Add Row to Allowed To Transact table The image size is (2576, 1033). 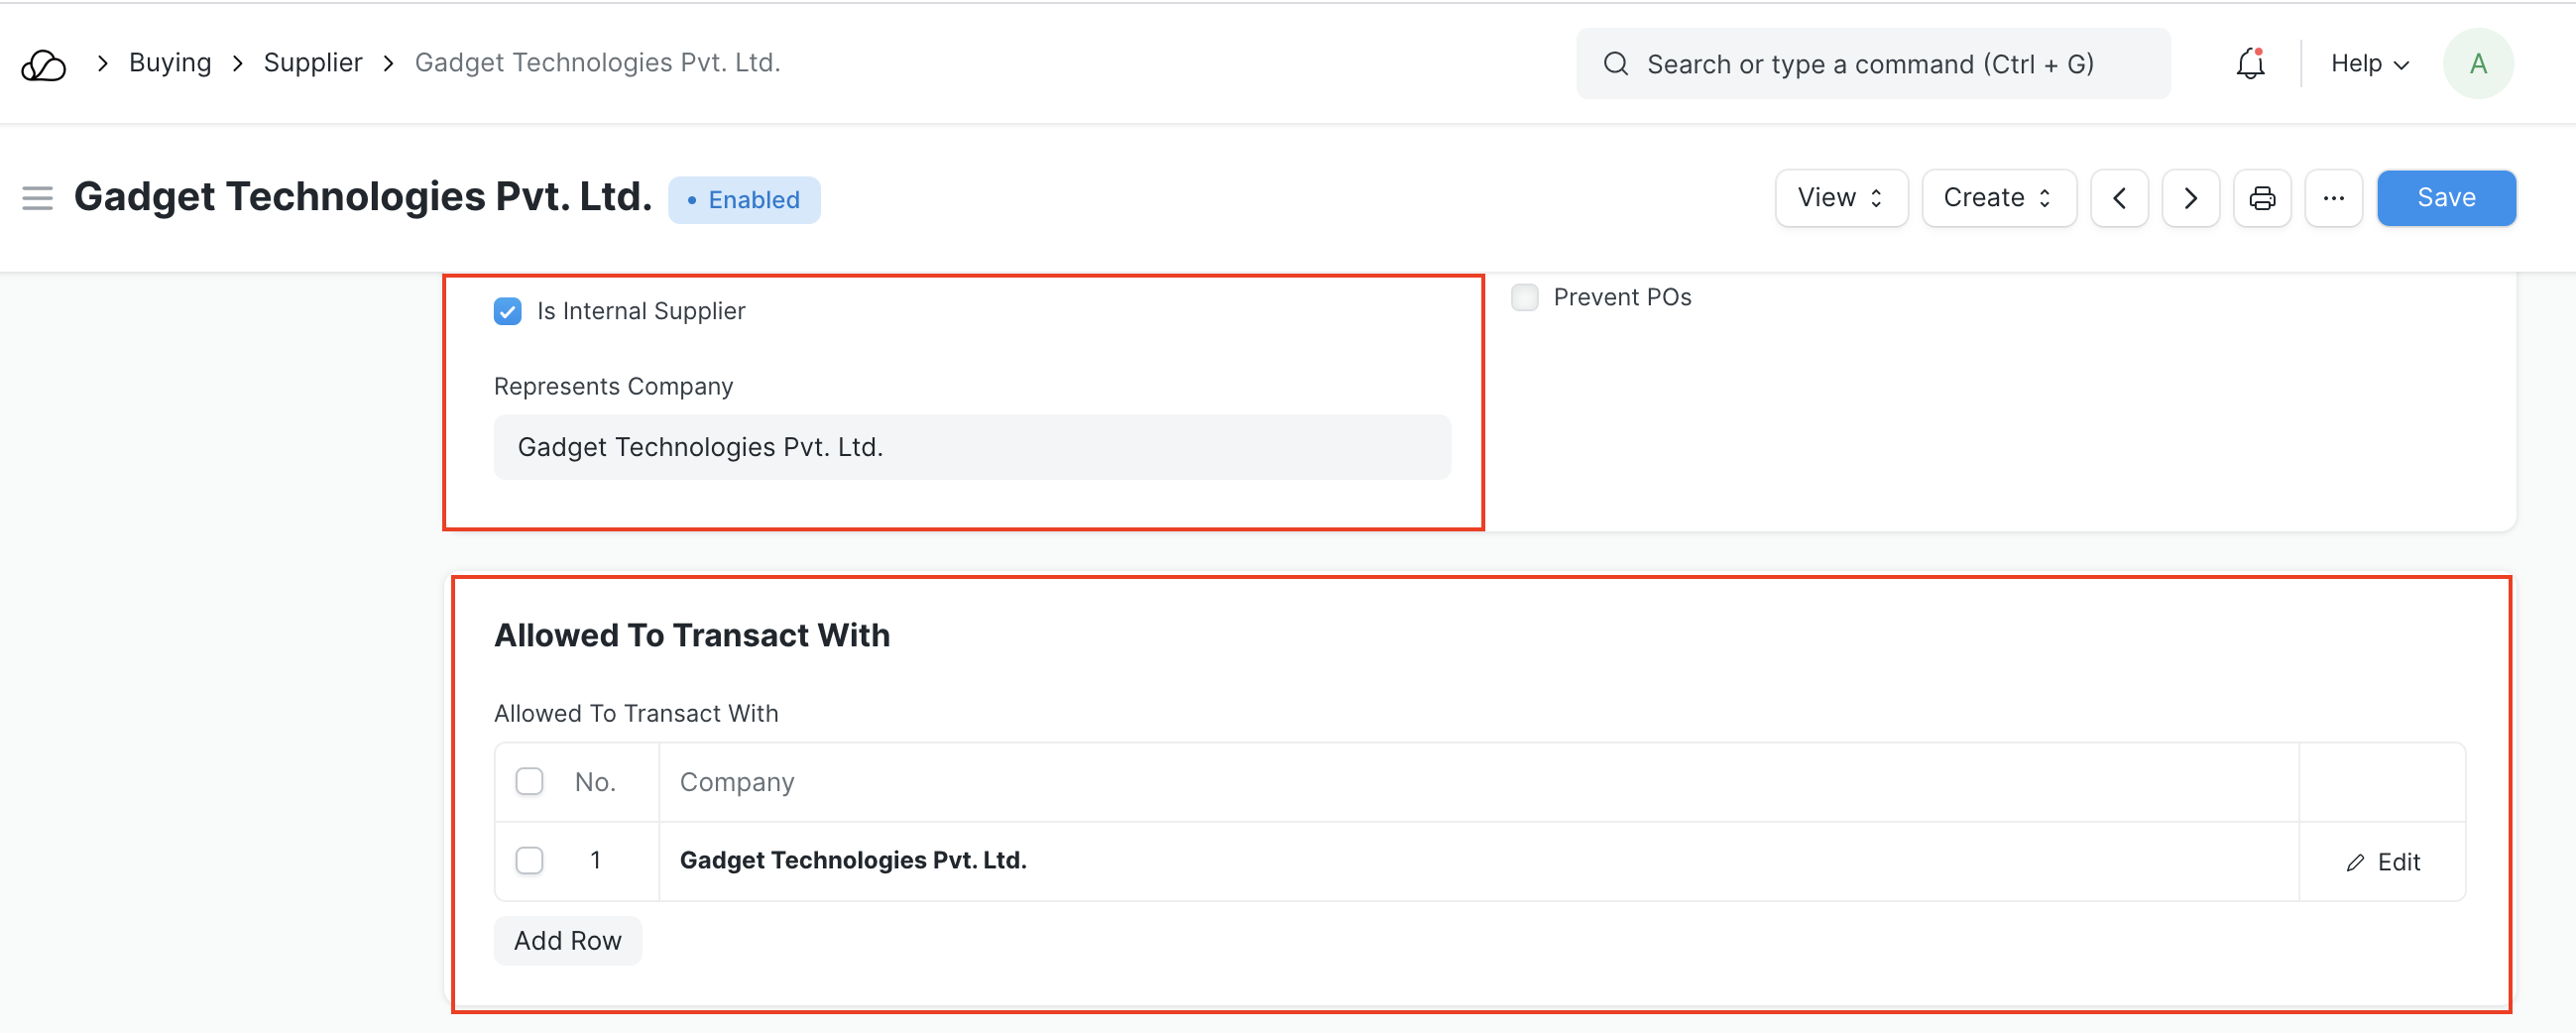click(x=567, y=940)
